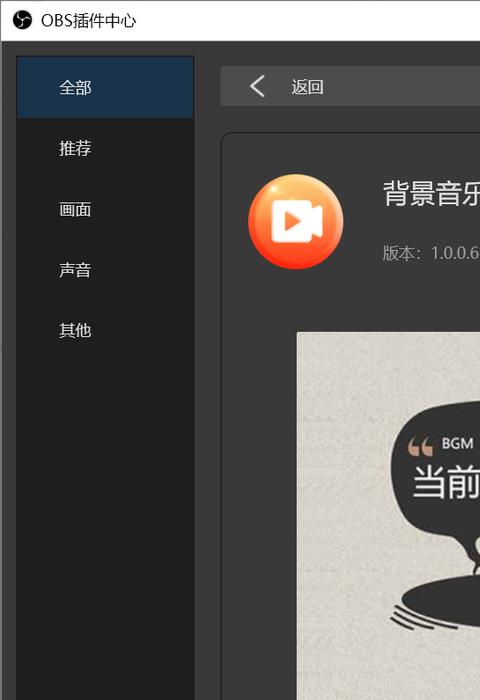480x700 pixels.
Task: Select the 全部 category tab
Action: point(105,88)
